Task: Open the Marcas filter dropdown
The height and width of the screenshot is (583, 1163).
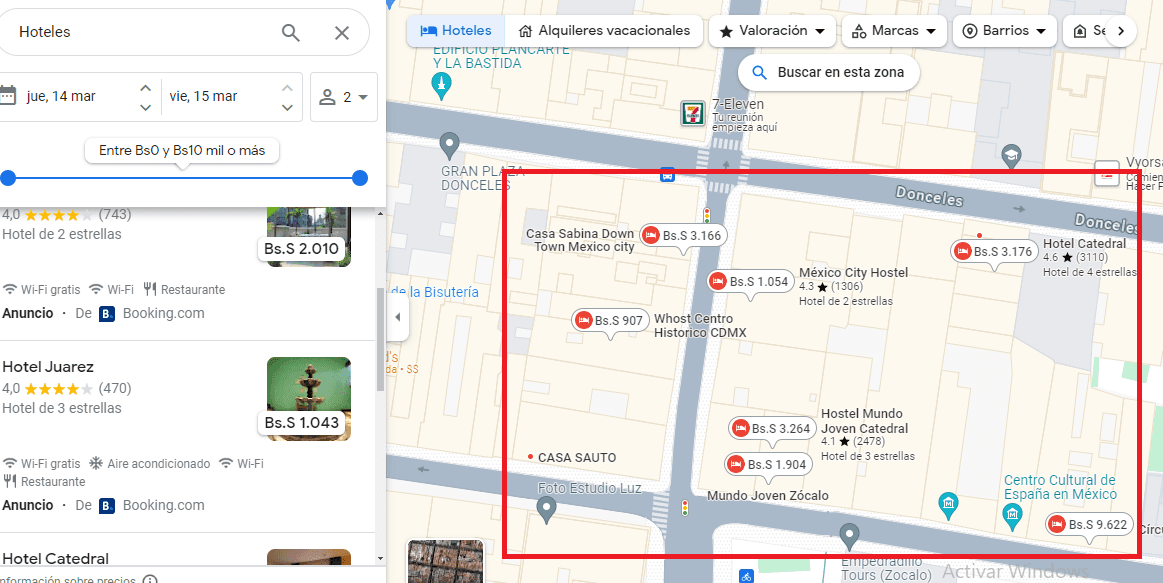Action: tap(894, 31)
